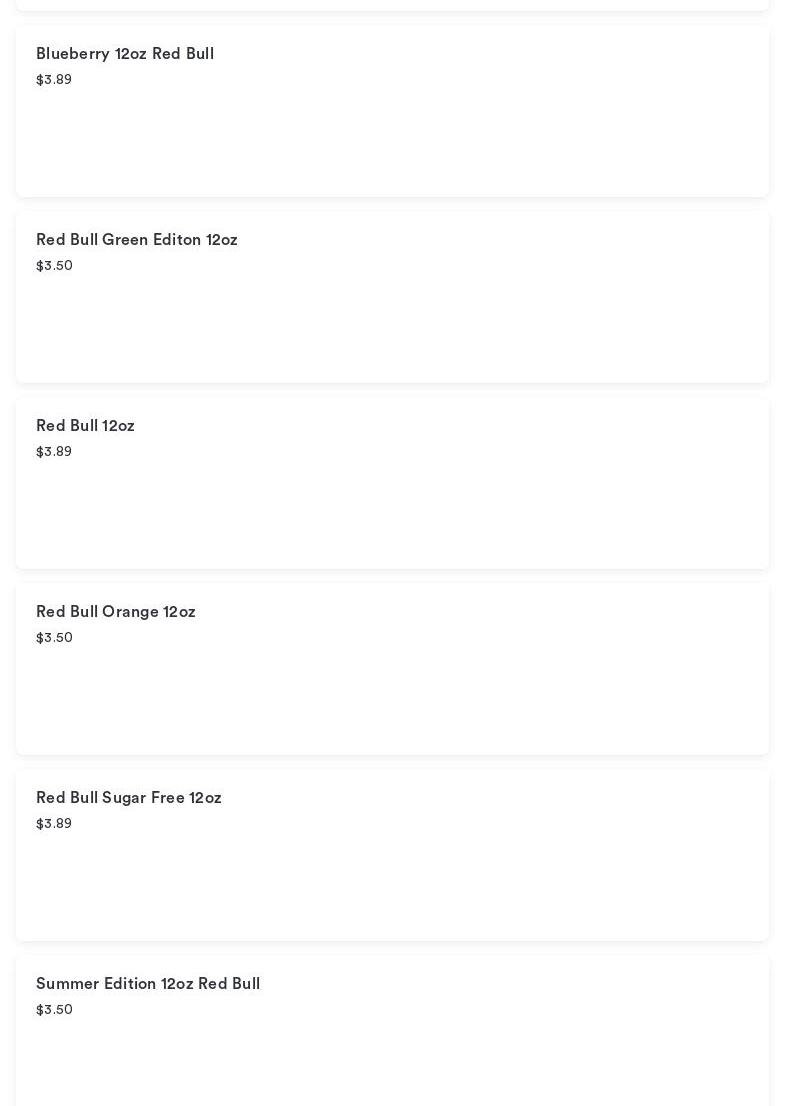Open the Red Bull Orange 12oz title
The image size is (785, 1106).
(x=116, y=612)
